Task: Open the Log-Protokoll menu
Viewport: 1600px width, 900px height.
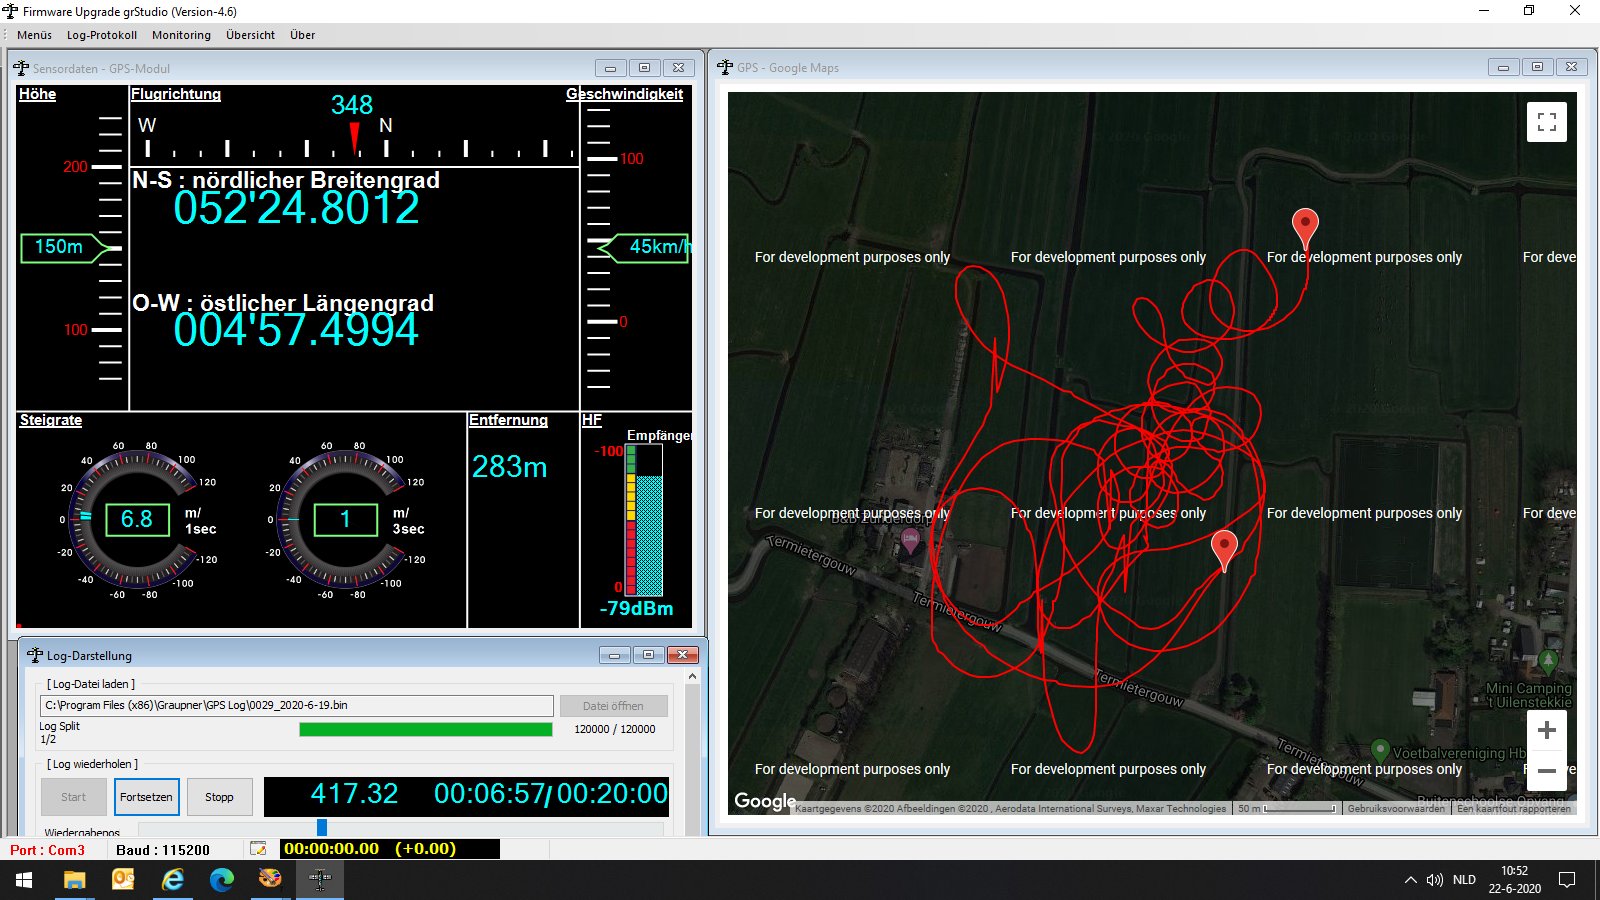Action: pos(102,35)
